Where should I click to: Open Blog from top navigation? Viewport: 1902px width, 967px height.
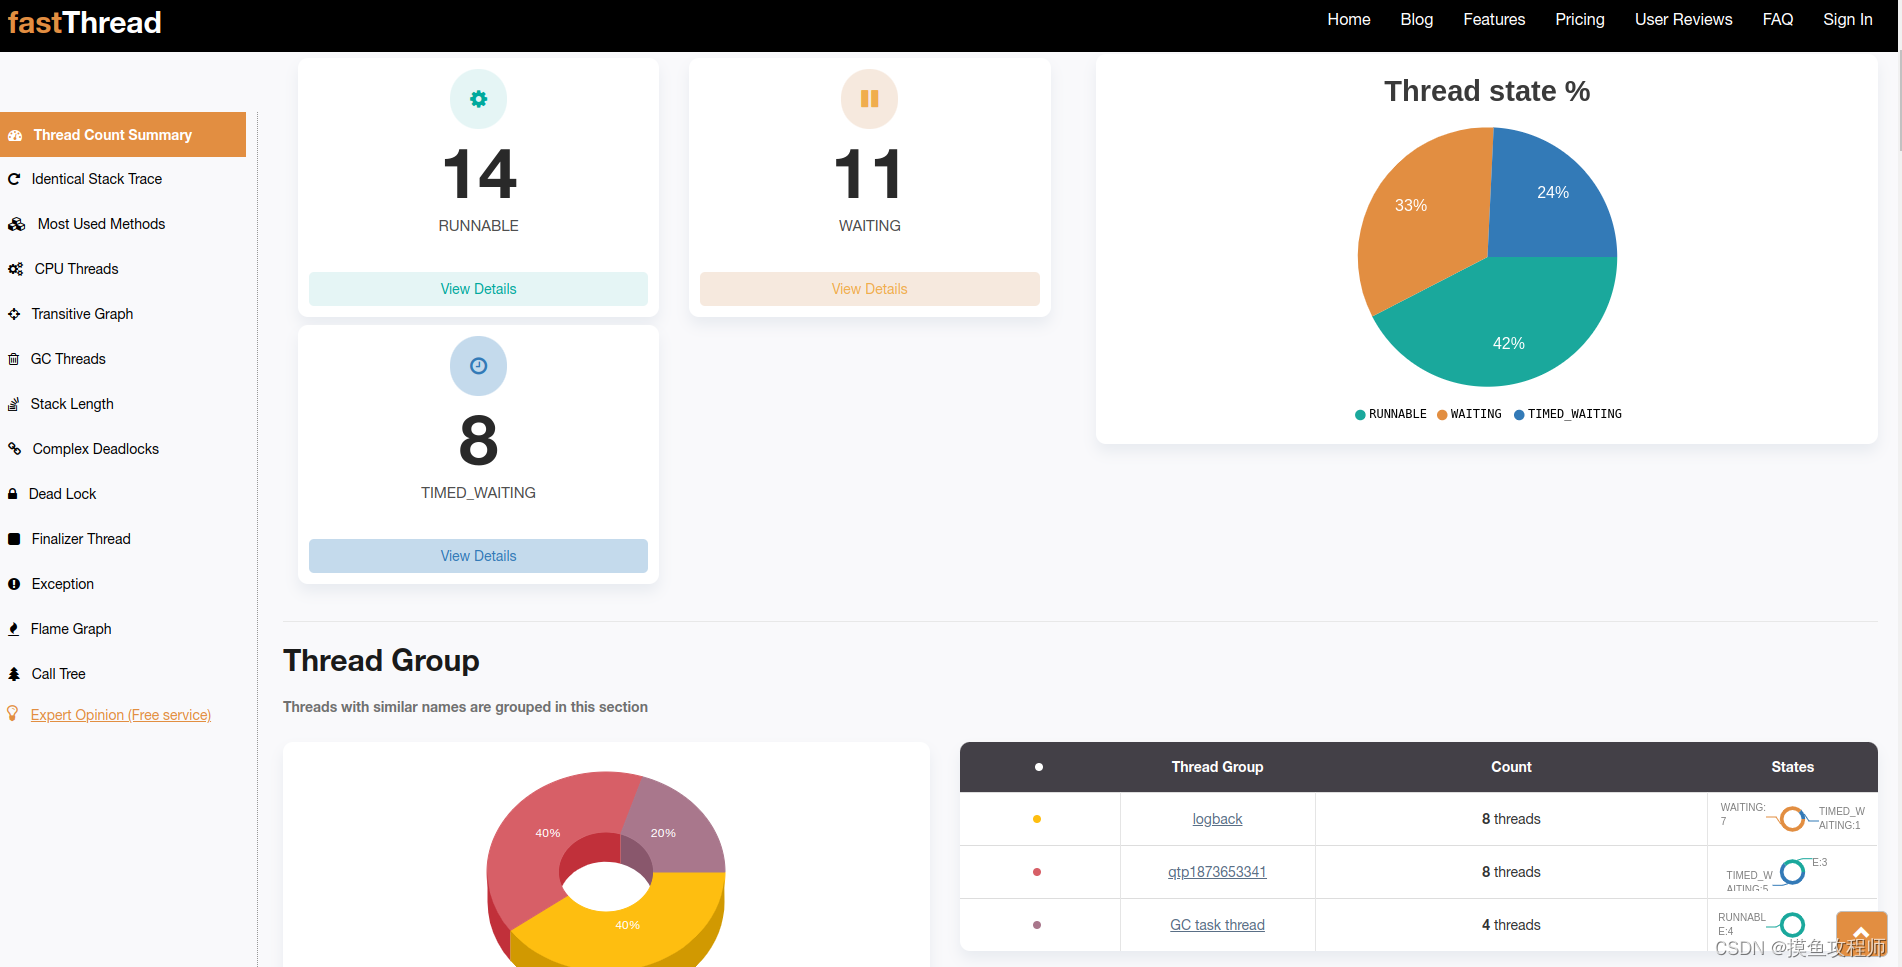1417,19
